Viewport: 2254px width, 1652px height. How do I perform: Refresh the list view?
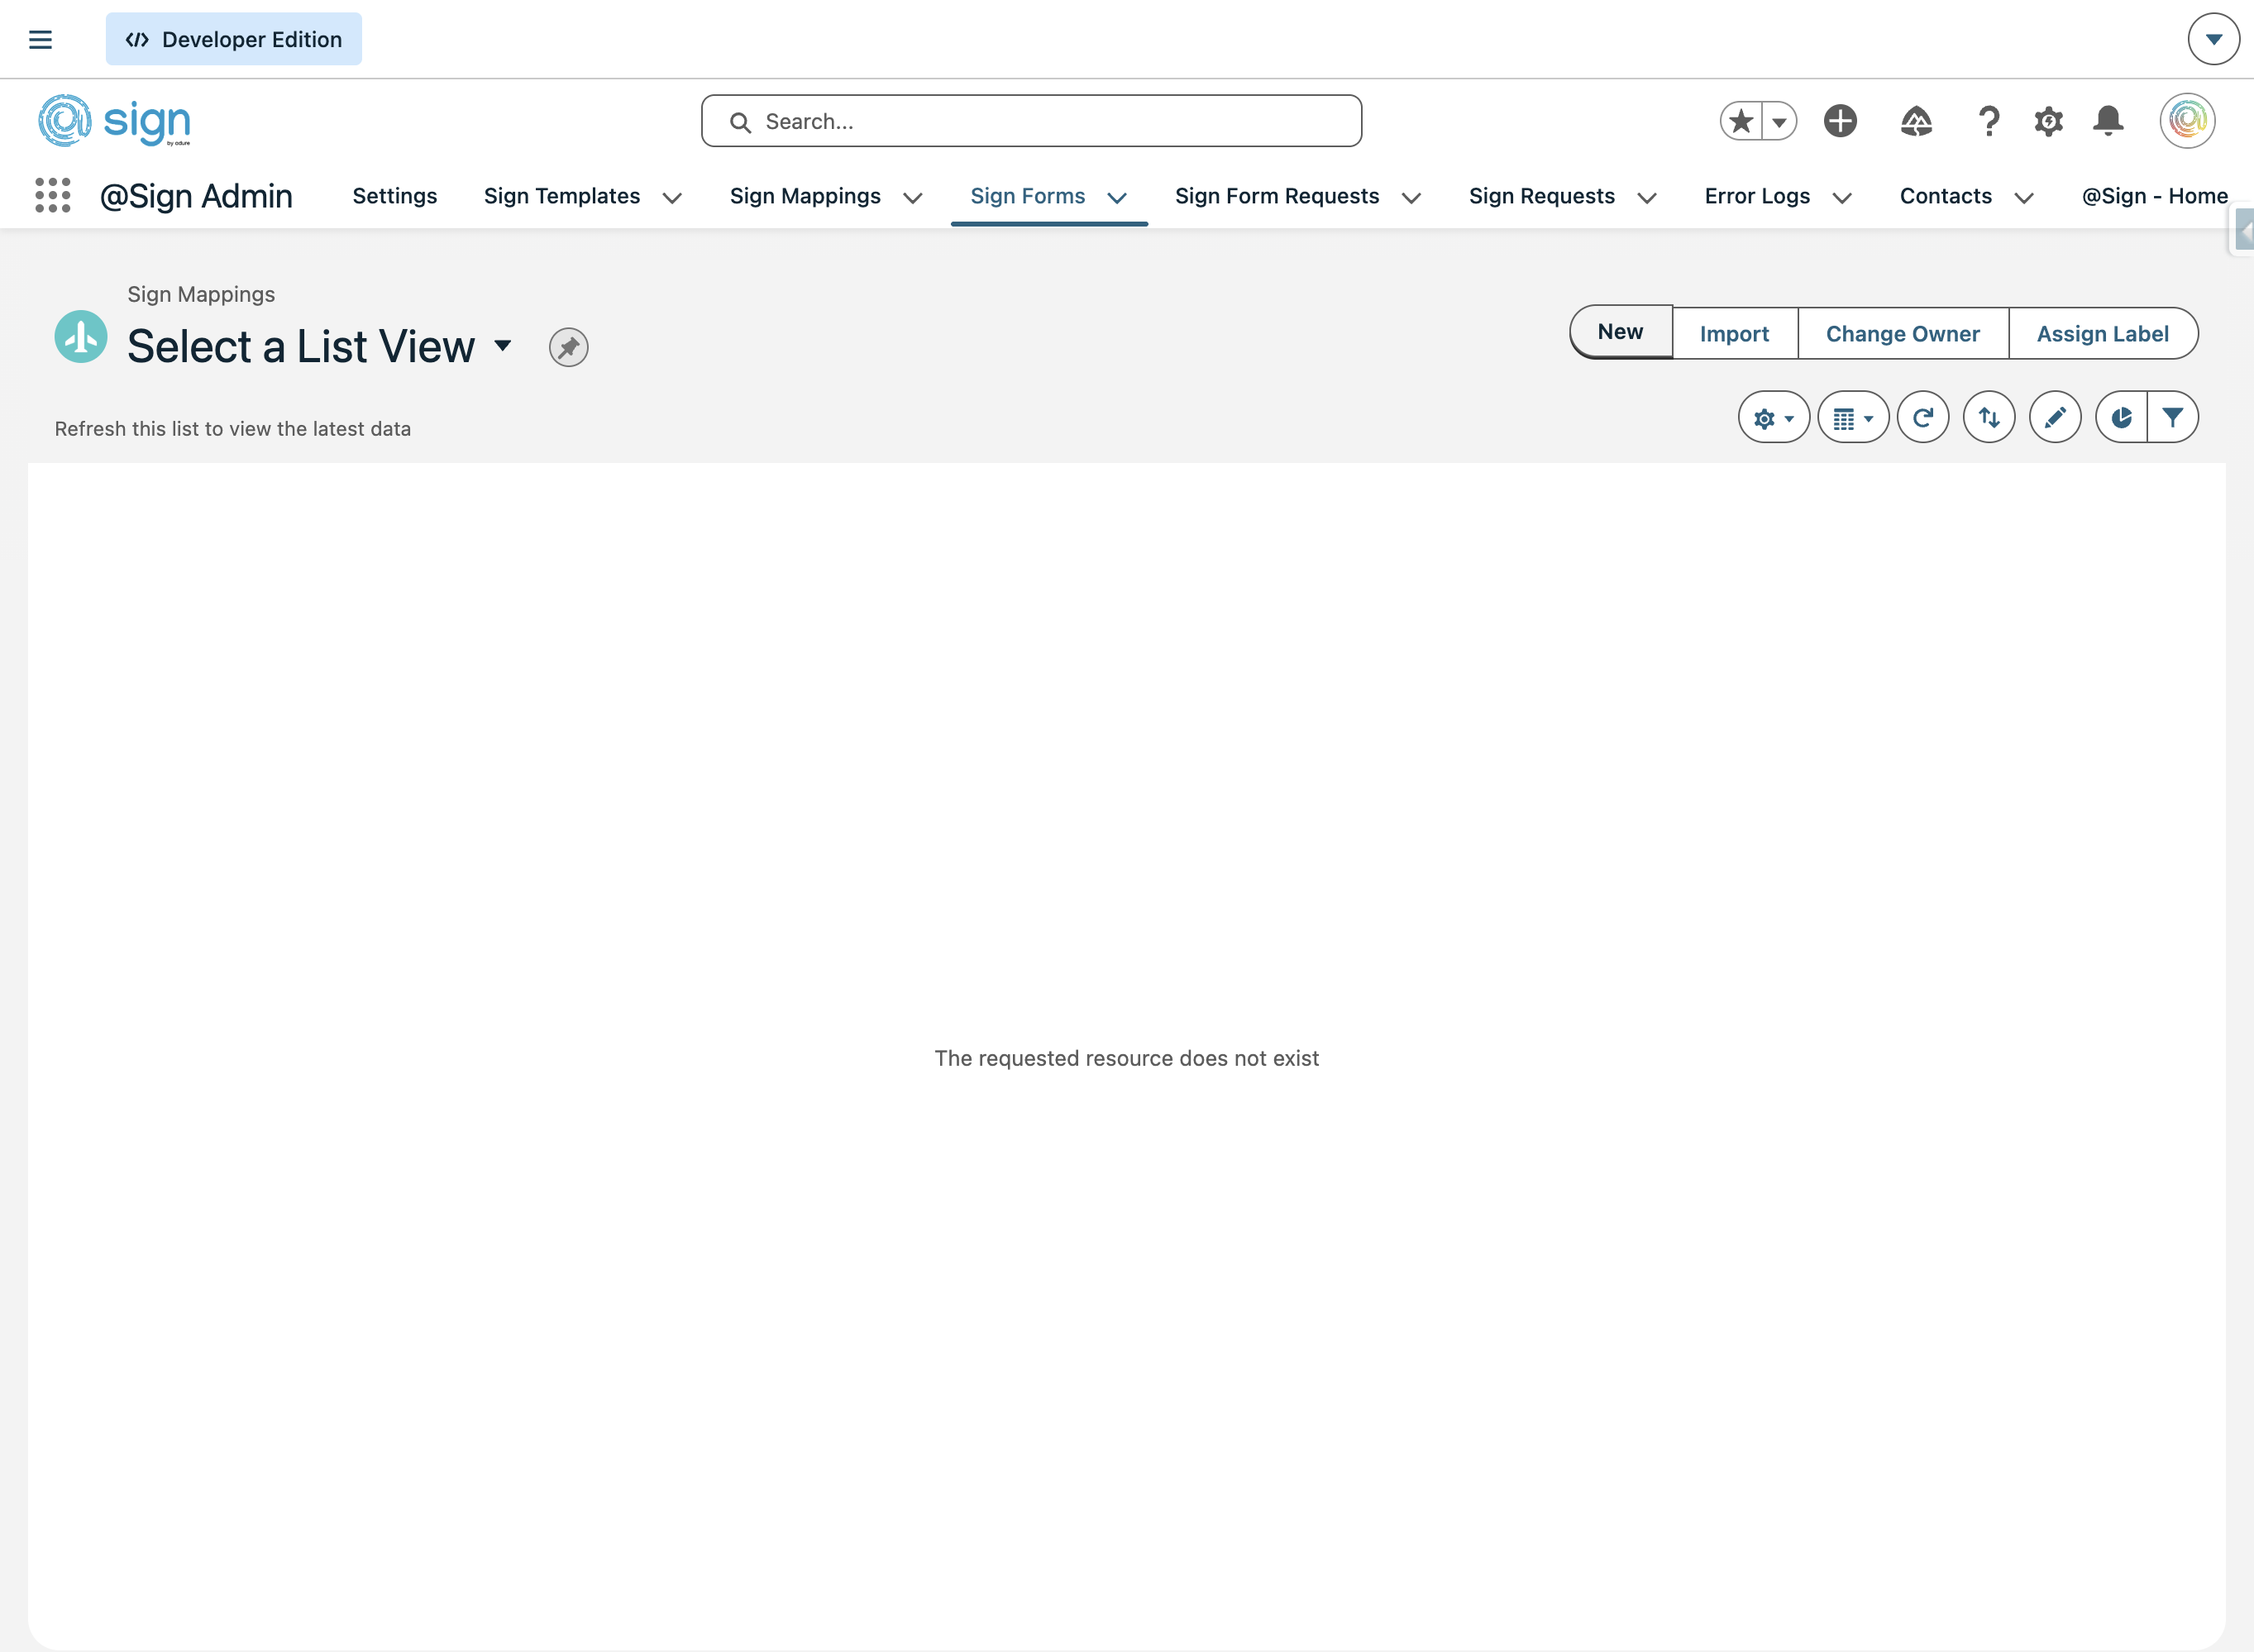(x=1922, y=417)
